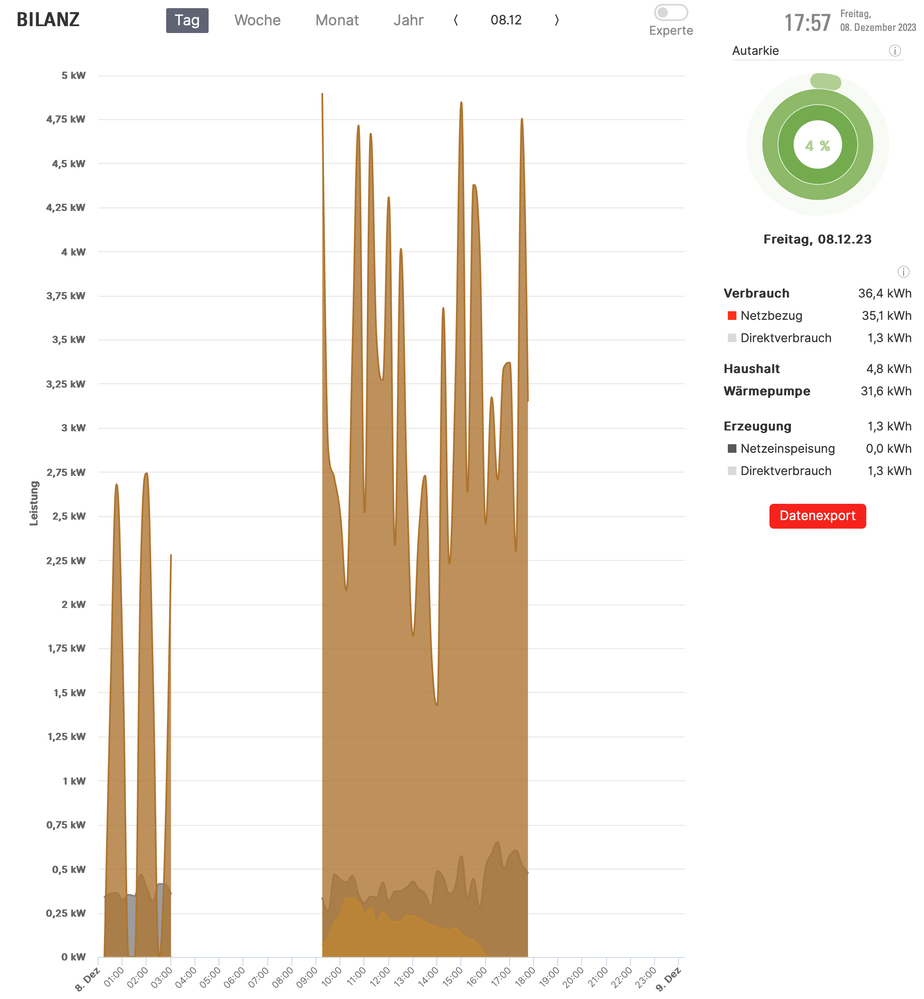
Task: Click the Wärmepumpe label
Action: pyautogui.click(x=767, y=391)
